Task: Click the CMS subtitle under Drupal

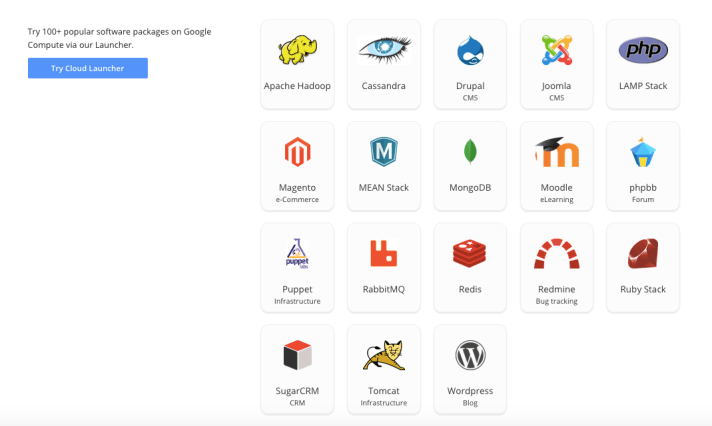Action: 470,98
